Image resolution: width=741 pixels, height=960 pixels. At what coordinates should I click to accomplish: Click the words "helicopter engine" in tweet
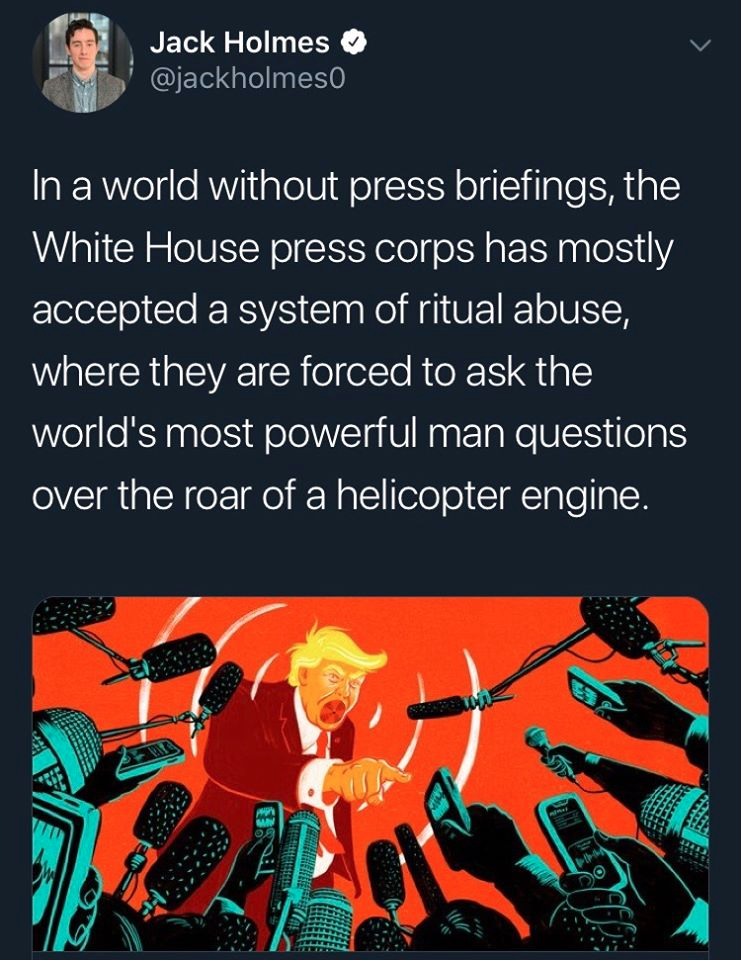click(491, 495)
